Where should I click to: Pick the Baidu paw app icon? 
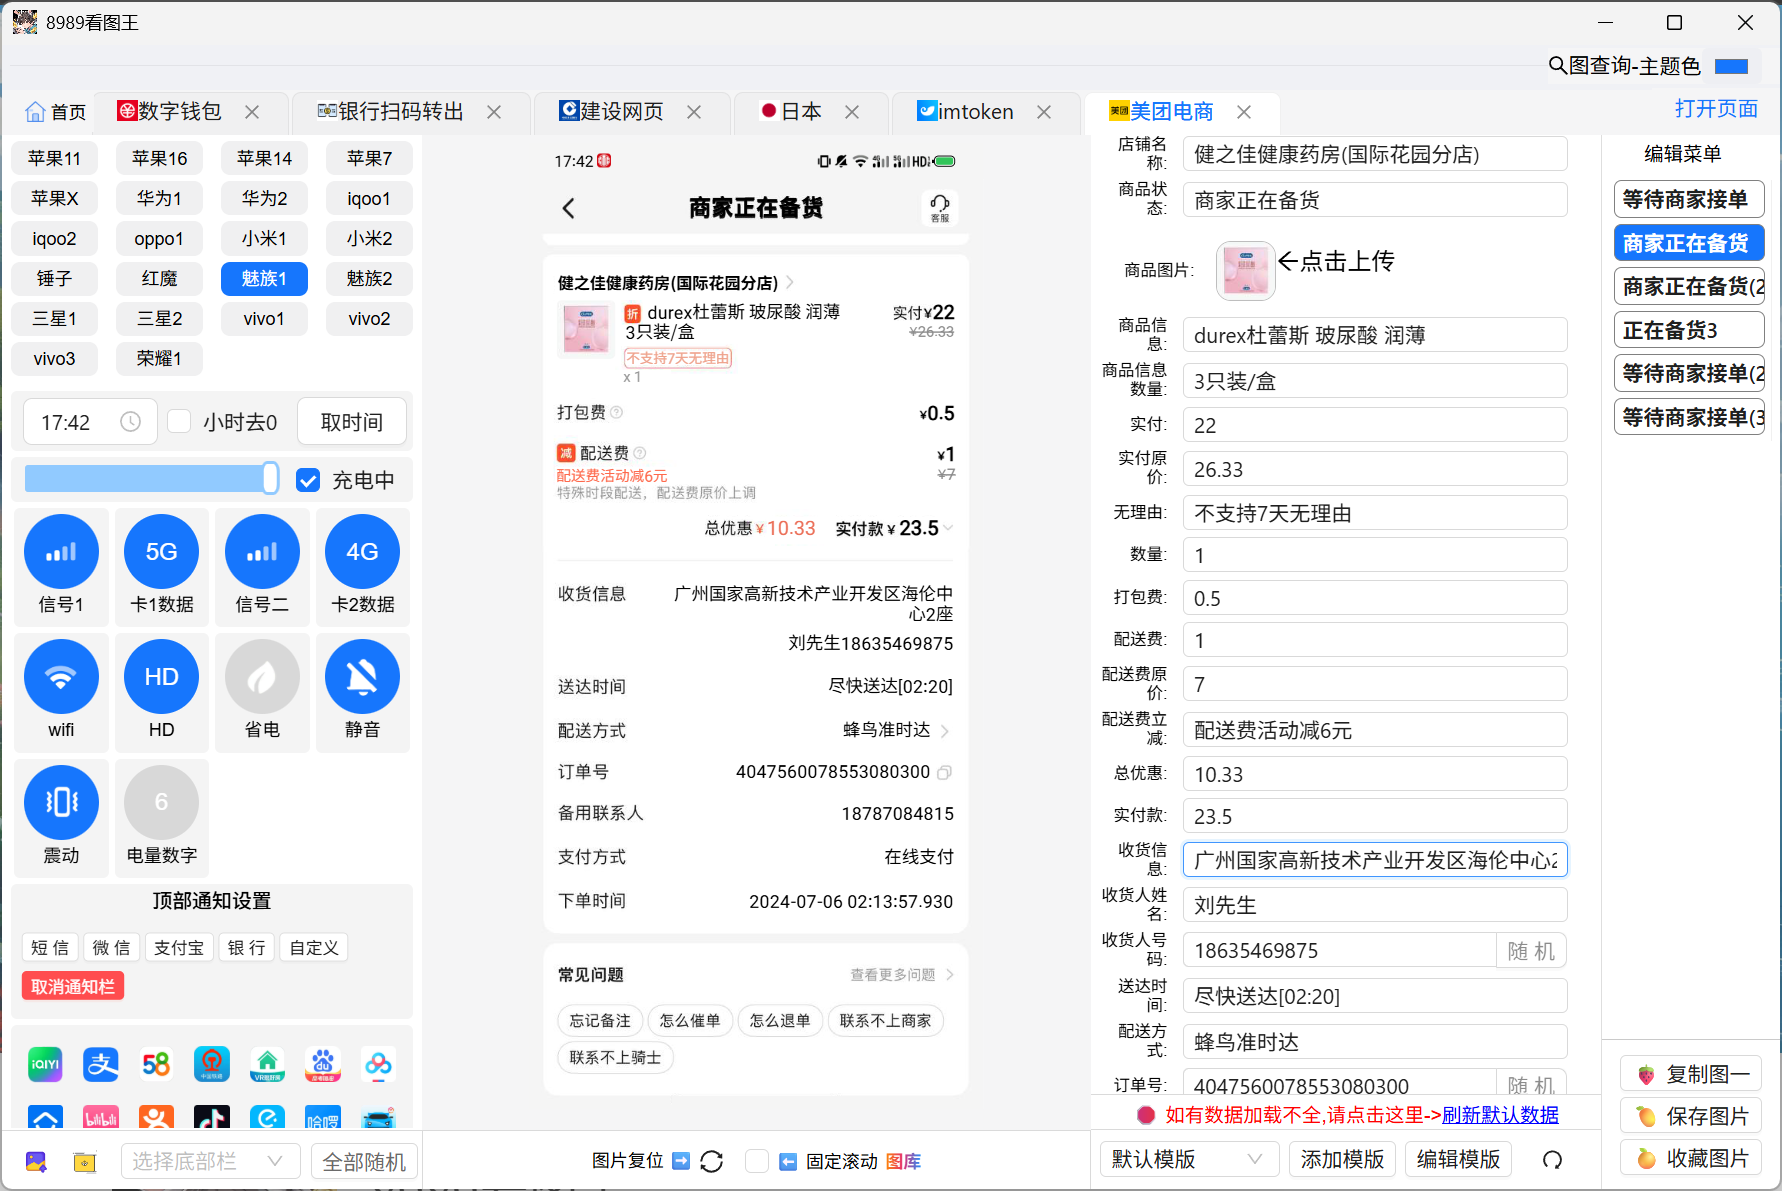pyautogui.click(x=323, y=1064)
